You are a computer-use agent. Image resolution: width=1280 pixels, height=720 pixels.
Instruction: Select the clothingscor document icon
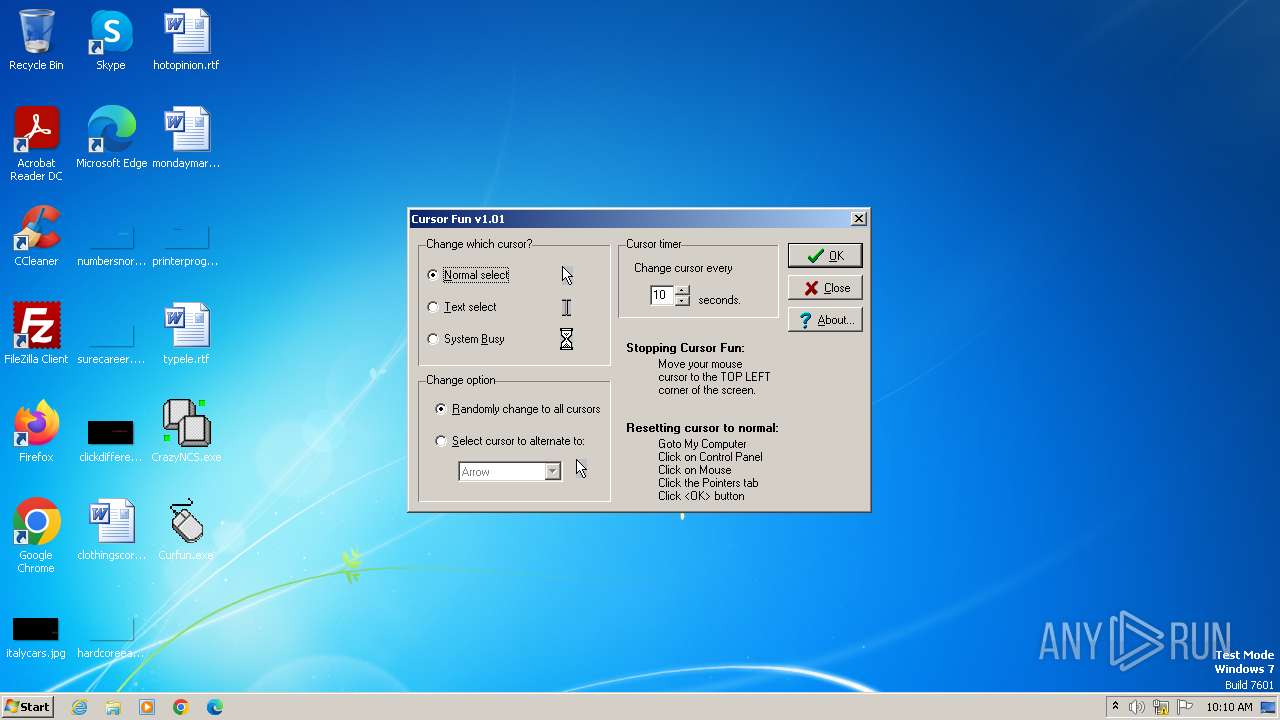click(111, 530)
